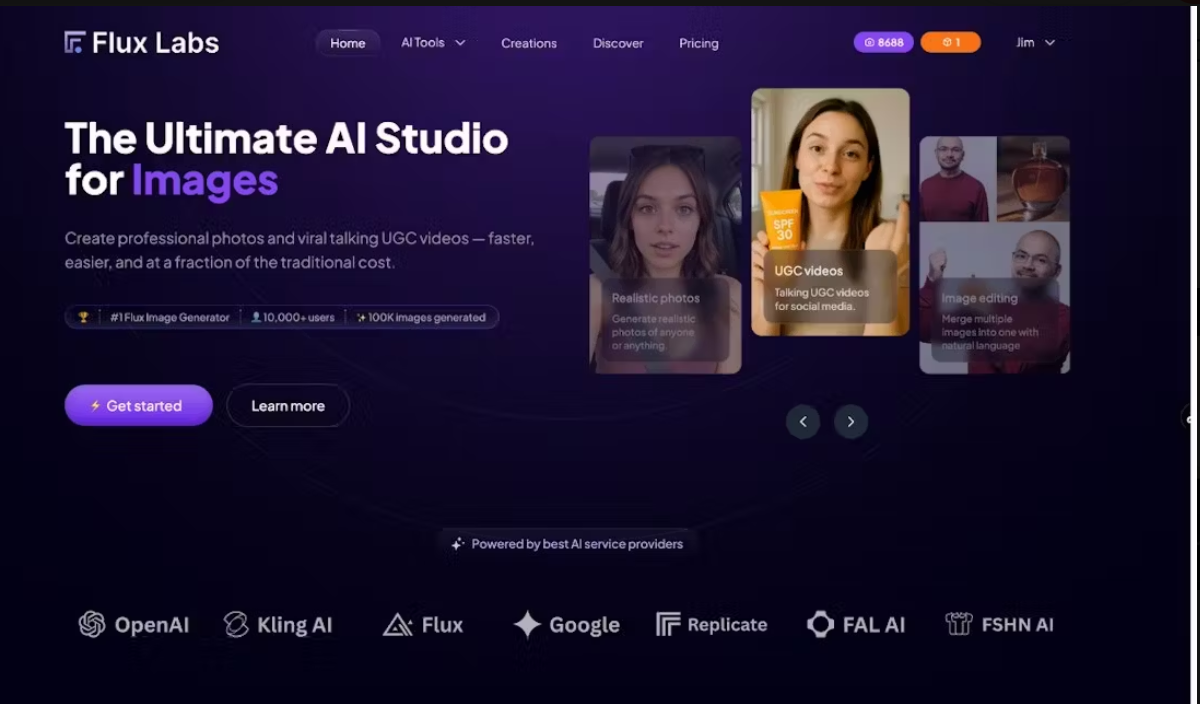Click the purple 8688 credits badge
Viewport: 1200px width, 704px height.
coord(883,42)
